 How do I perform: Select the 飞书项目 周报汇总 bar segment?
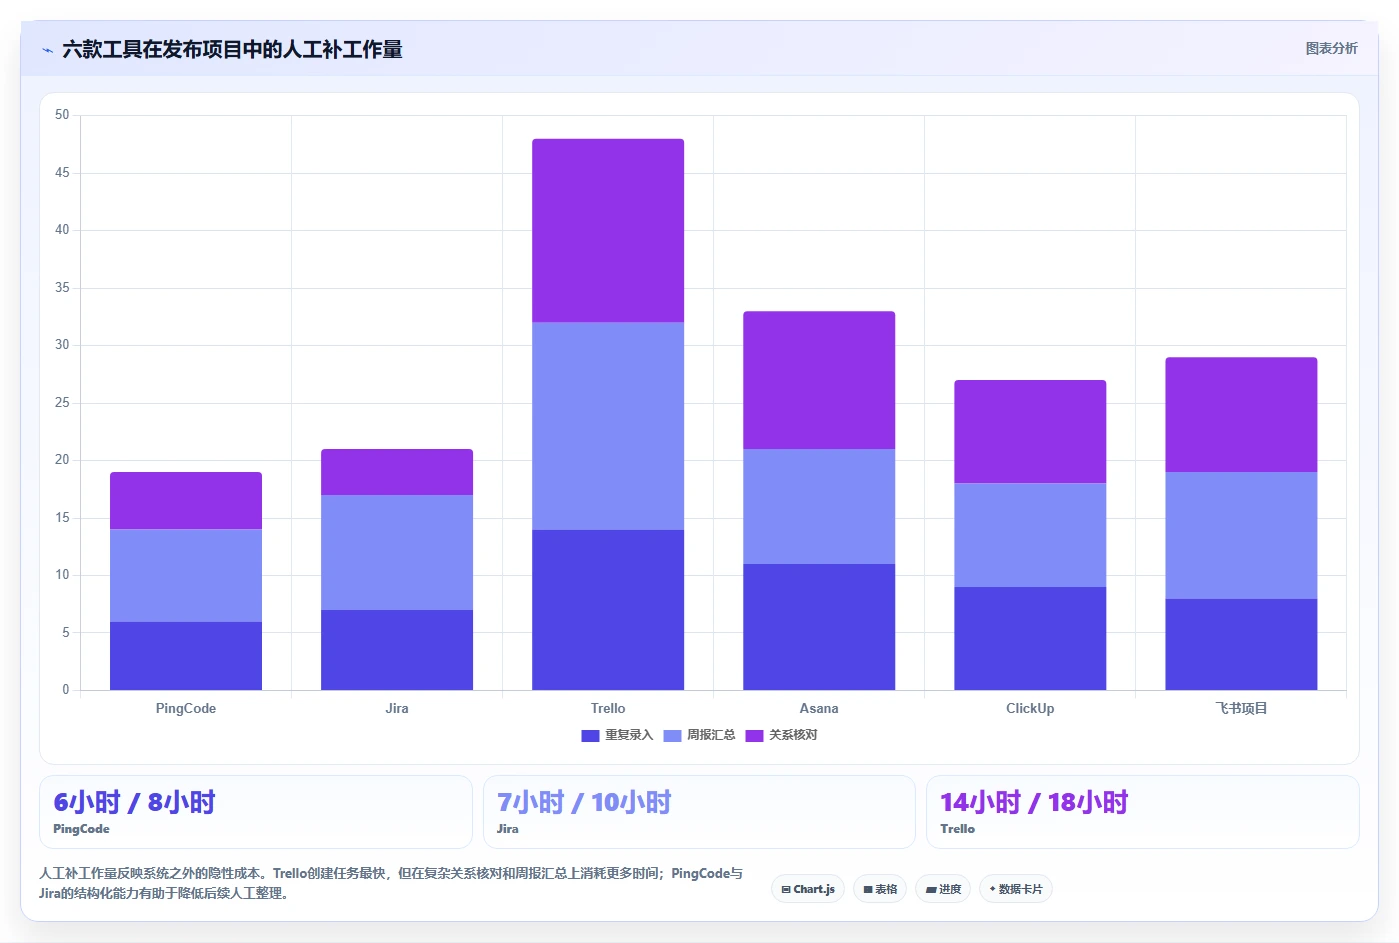(x=1241, y=535)
